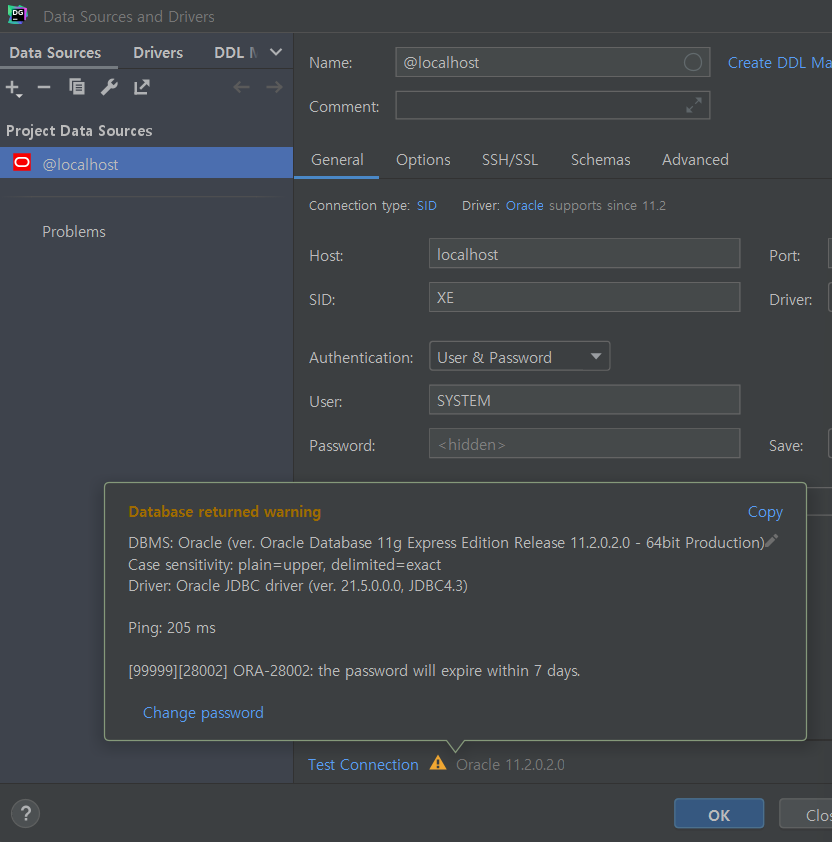This screenshot has height=842, width=832.
Task: Switch to the Drivers tab
Action: [x=158, y=53]
